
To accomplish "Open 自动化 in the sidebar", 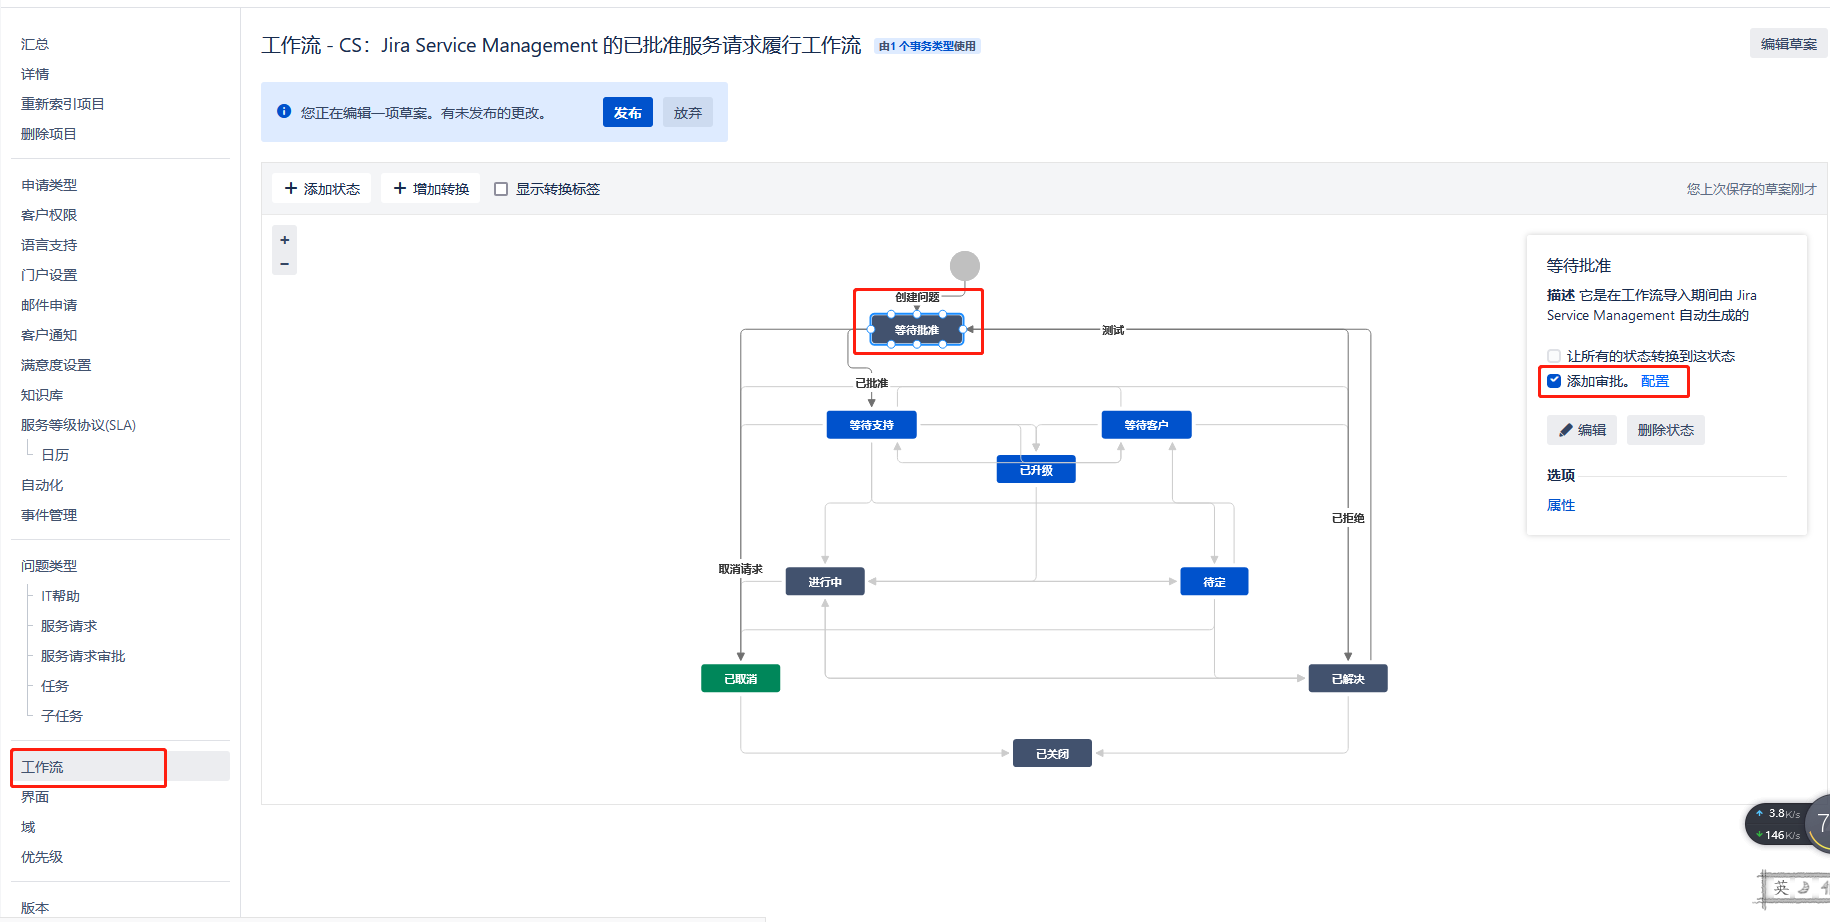I will (42, 485).
